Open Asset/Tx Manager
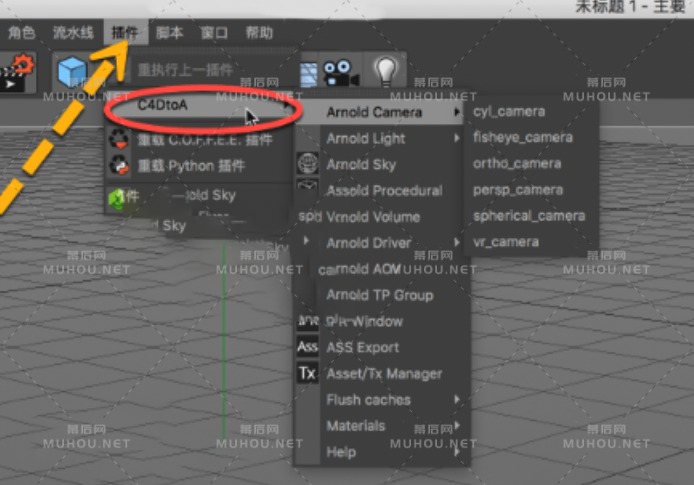The width and height of the screenshot is (694, 485). (383, 374)
